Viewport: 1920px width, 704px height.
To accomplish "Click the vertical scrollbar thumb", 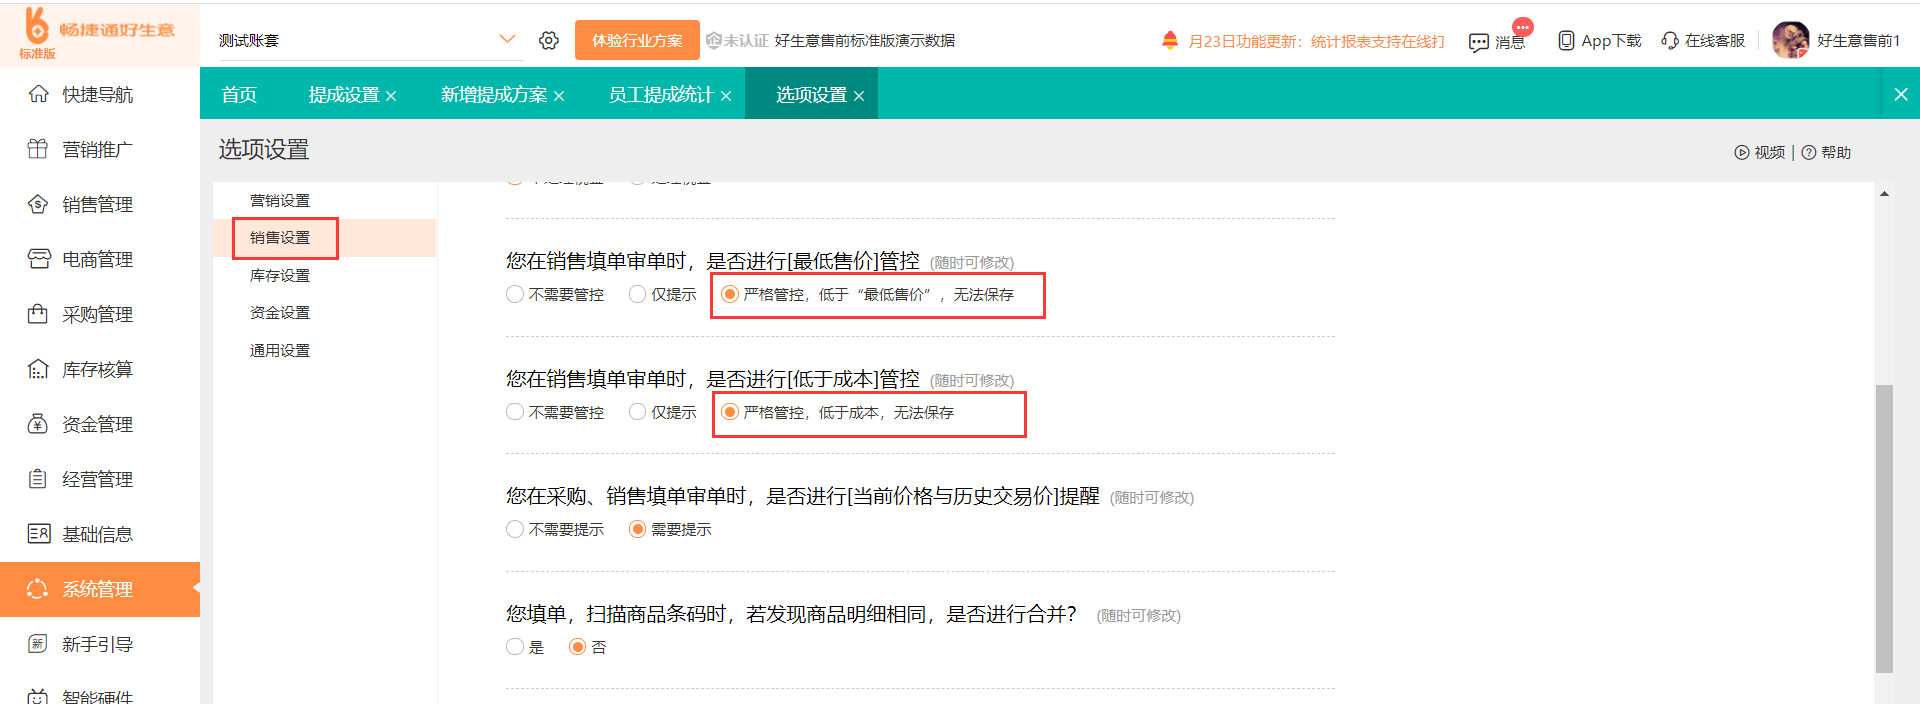I will point(1884,528).
